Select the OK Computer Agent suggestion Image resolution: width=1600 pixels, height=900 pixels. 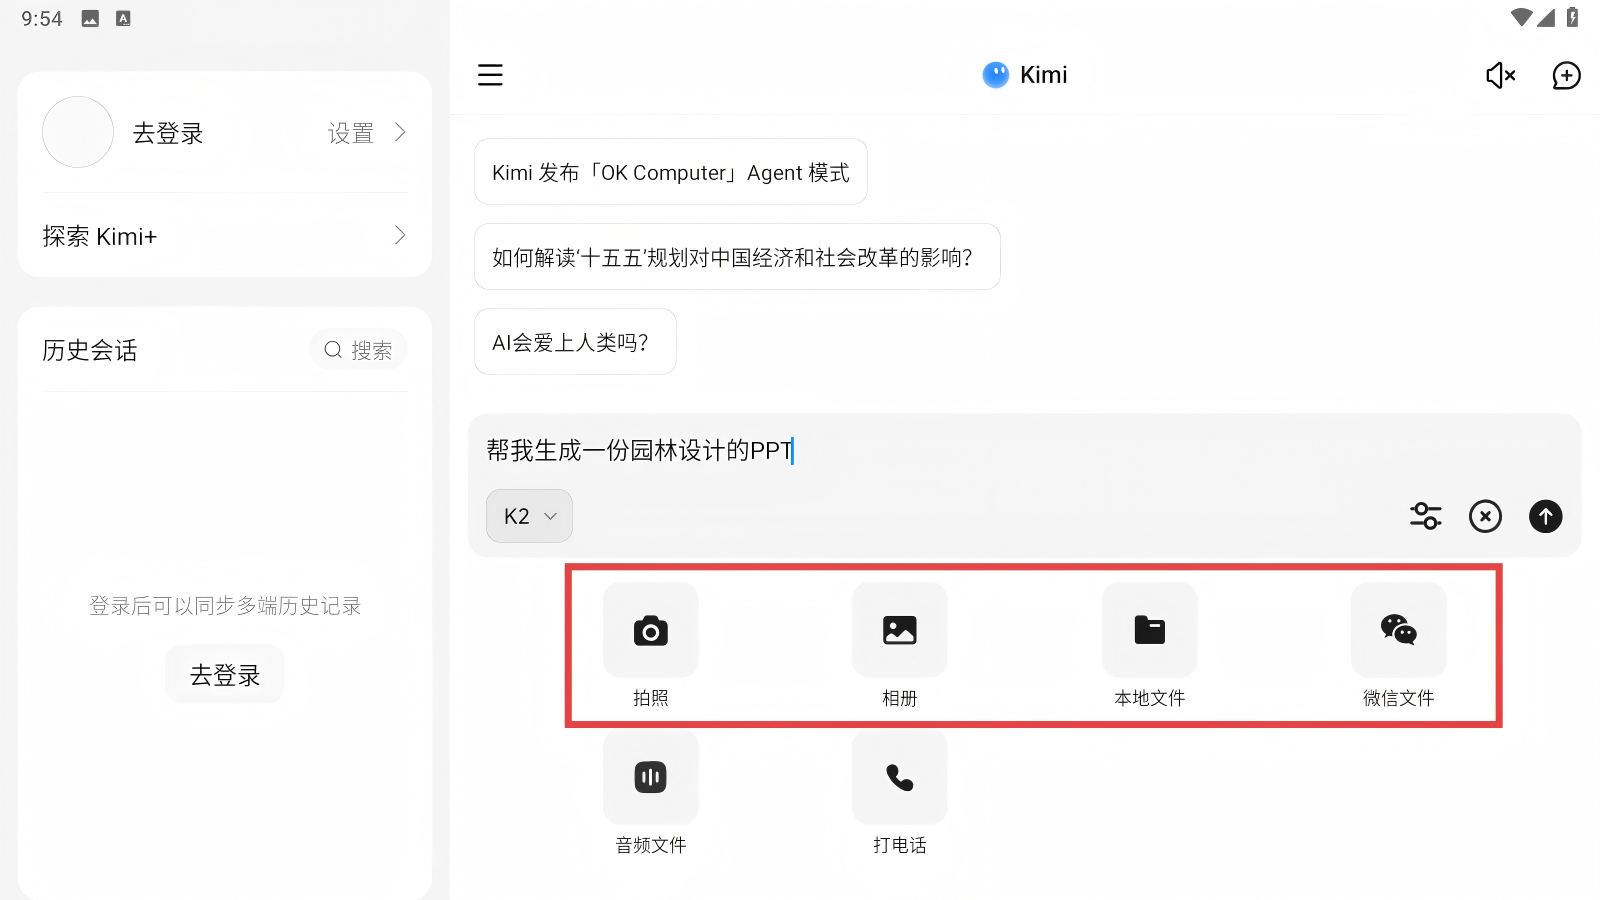(x=670, y=172)
